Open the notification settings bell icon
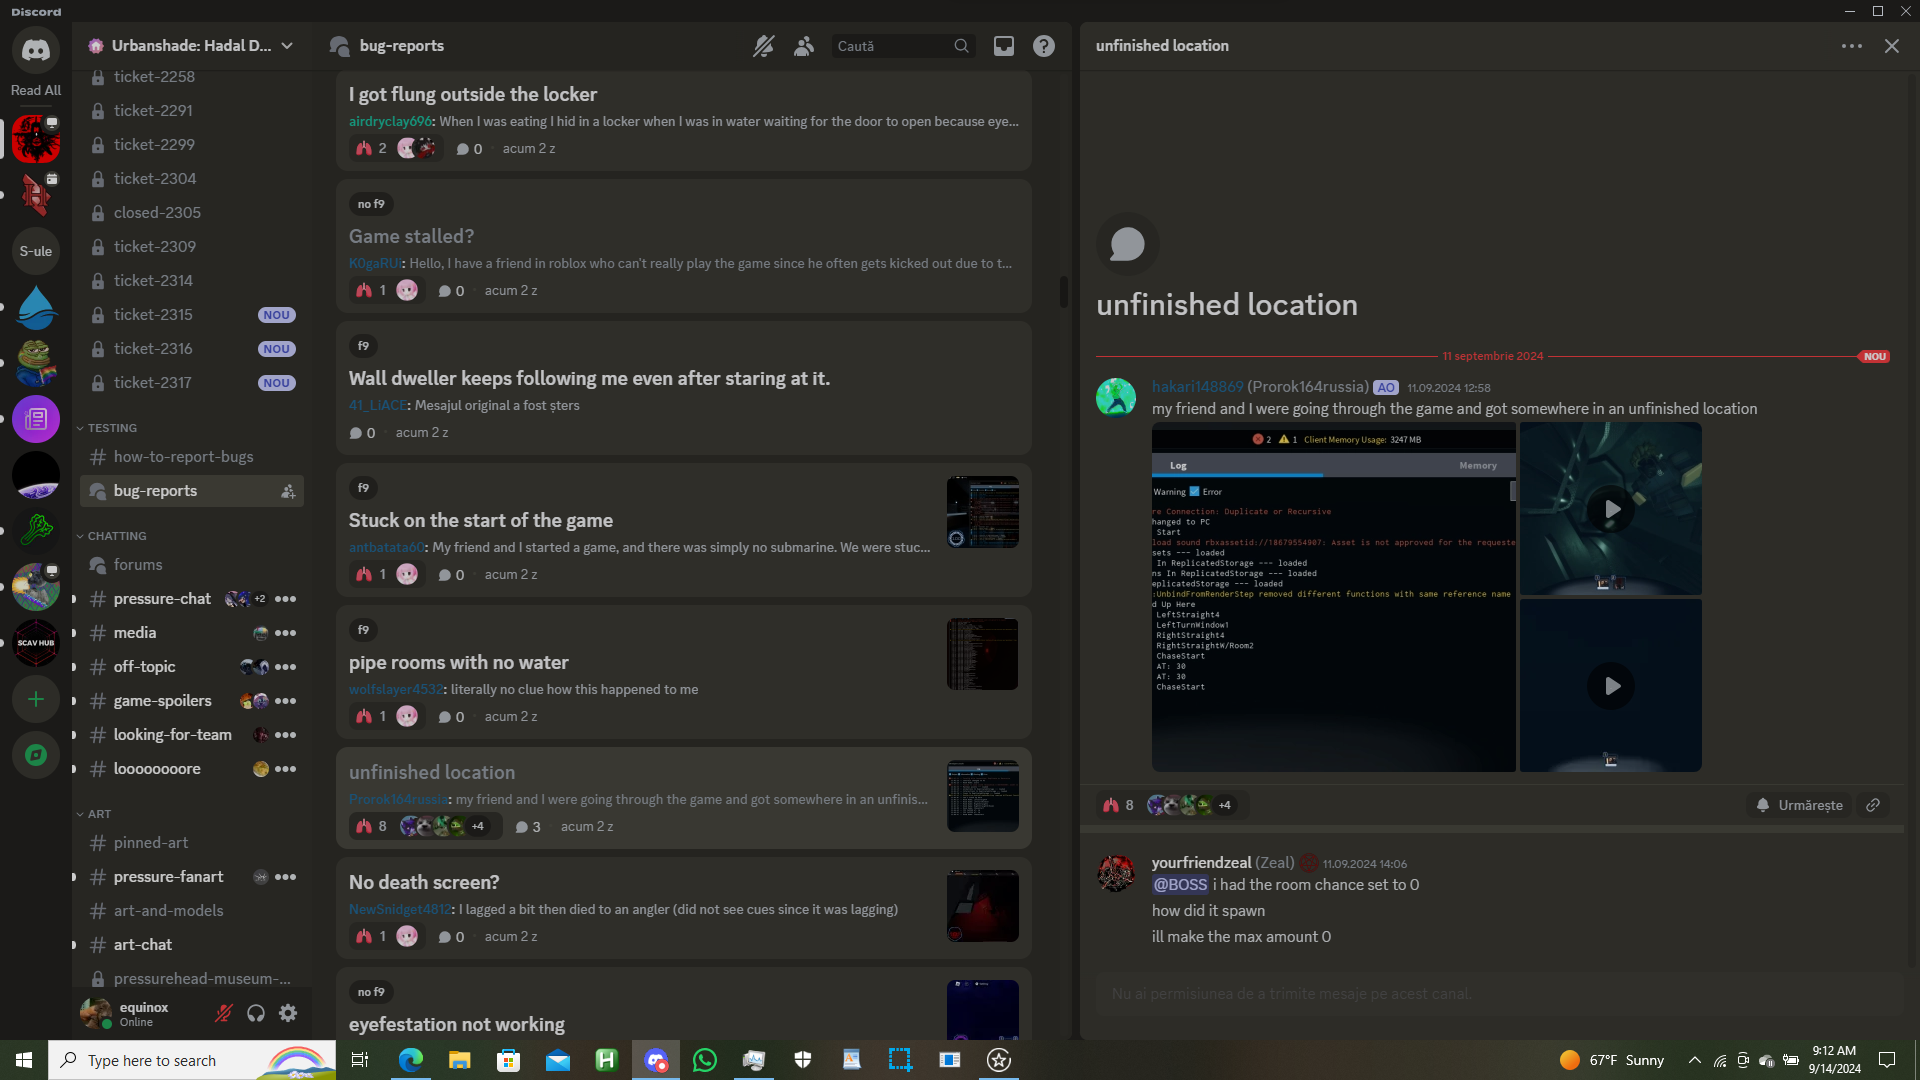Image resolution: width=1920 pixels, height=1080 pixels. [x=763, y=46]
